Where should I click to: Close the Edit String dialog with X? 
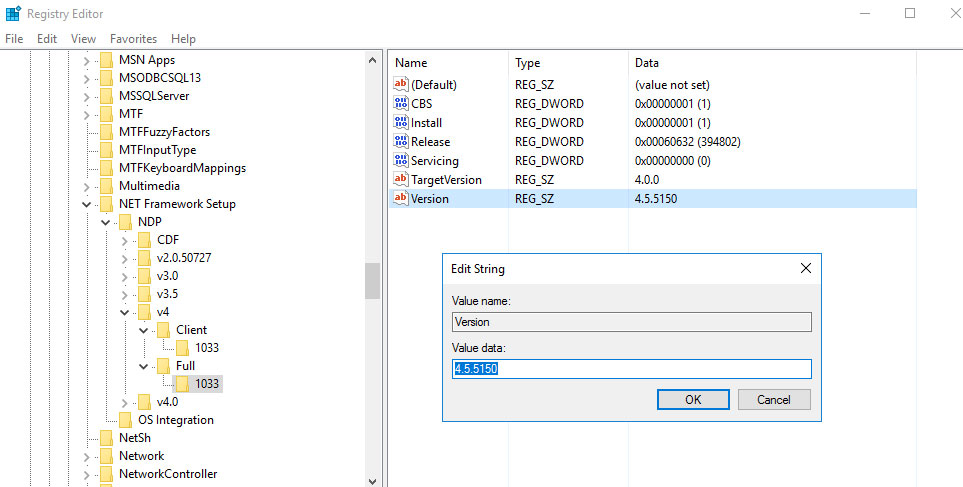point(806,268)
